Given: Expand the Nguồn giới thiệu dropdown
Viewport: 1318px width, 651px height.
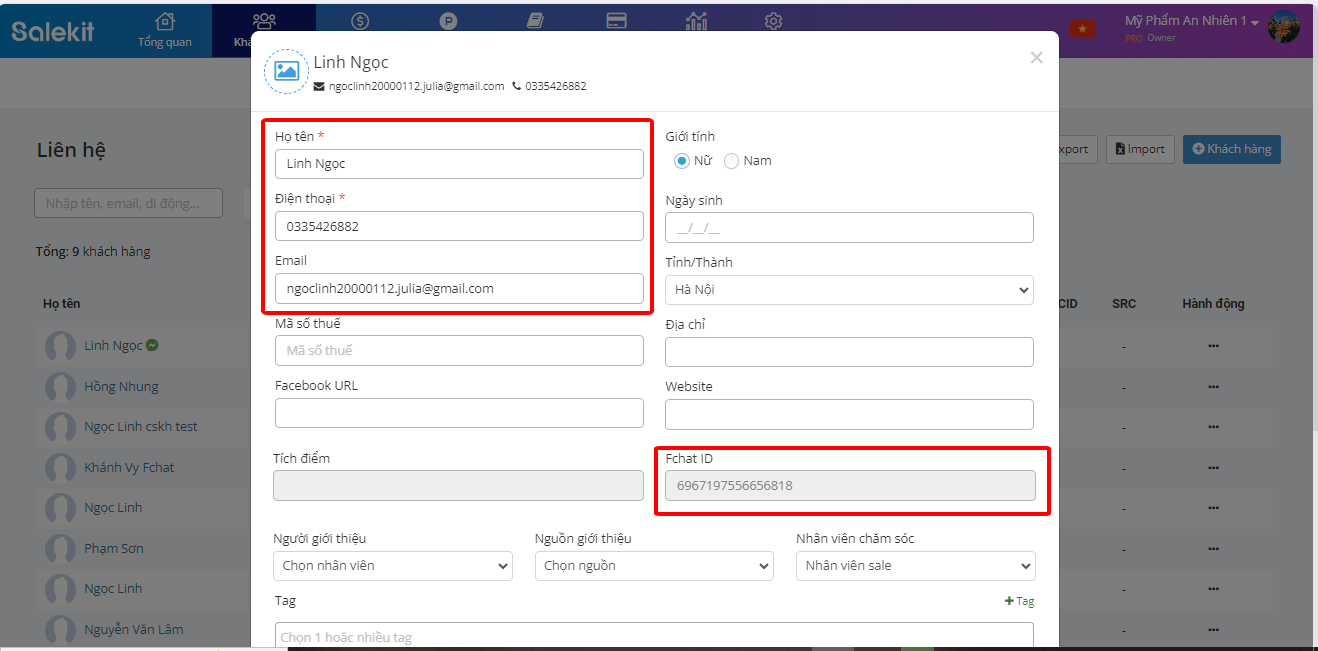Looking at the screenshot, I should pos(654,566).
